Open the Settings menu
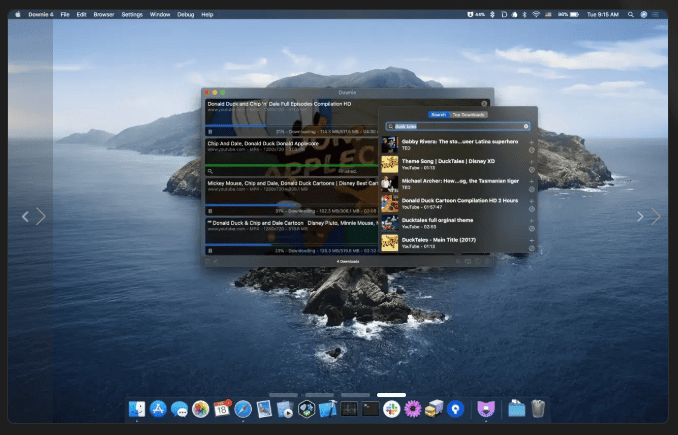678x435 pixels. pyautogui.click(x=132, y=14)
